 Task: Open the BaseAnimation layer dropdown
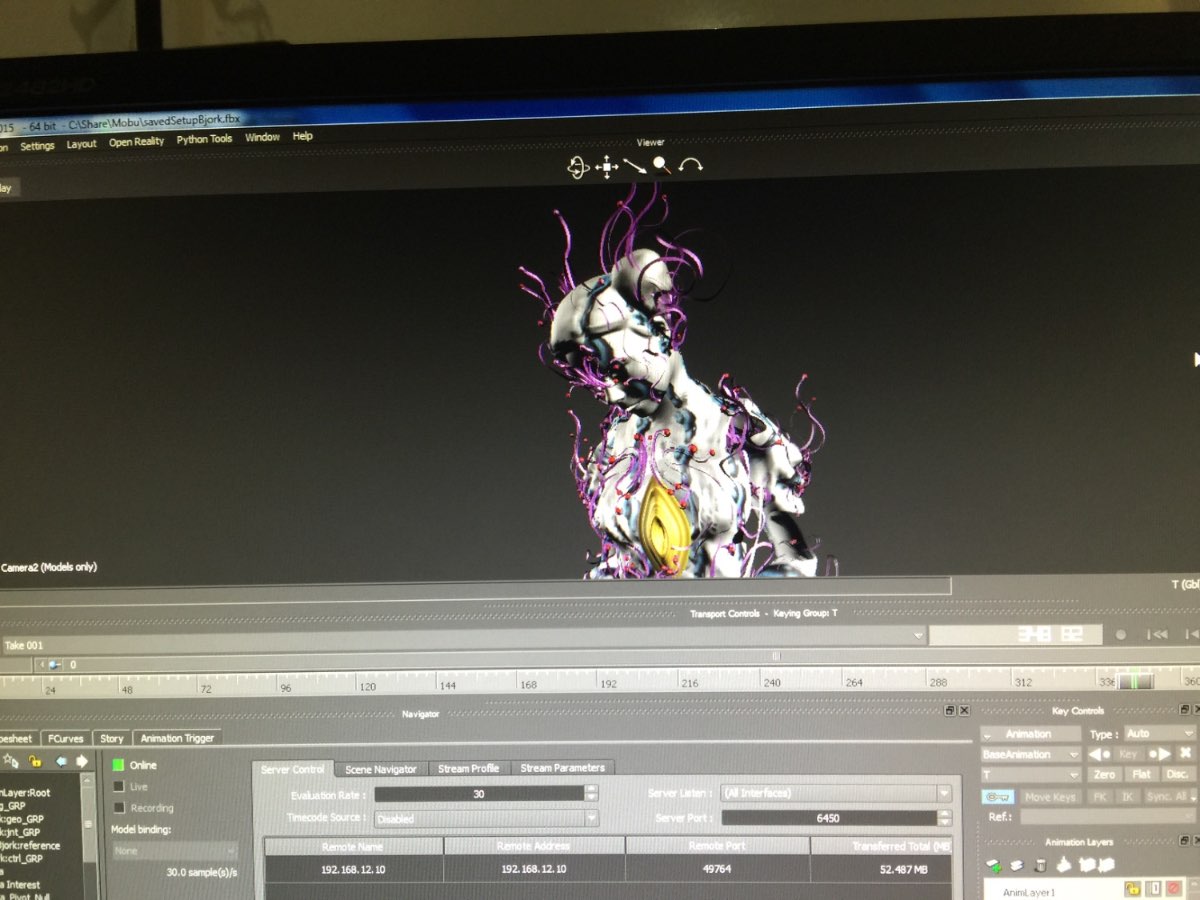coord(1030,754)
